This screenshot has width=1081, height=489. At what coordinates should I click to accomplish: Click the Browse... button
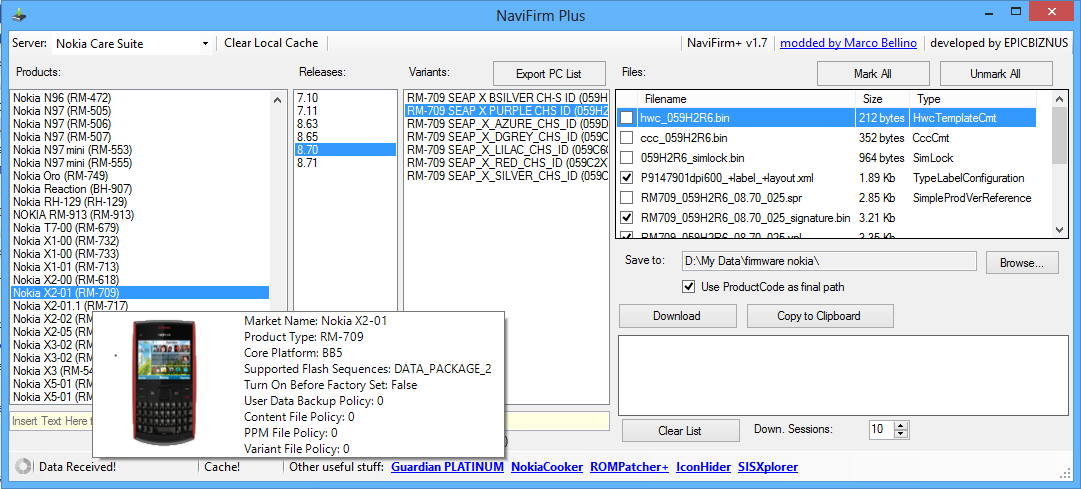click(x=1022, y=263)
